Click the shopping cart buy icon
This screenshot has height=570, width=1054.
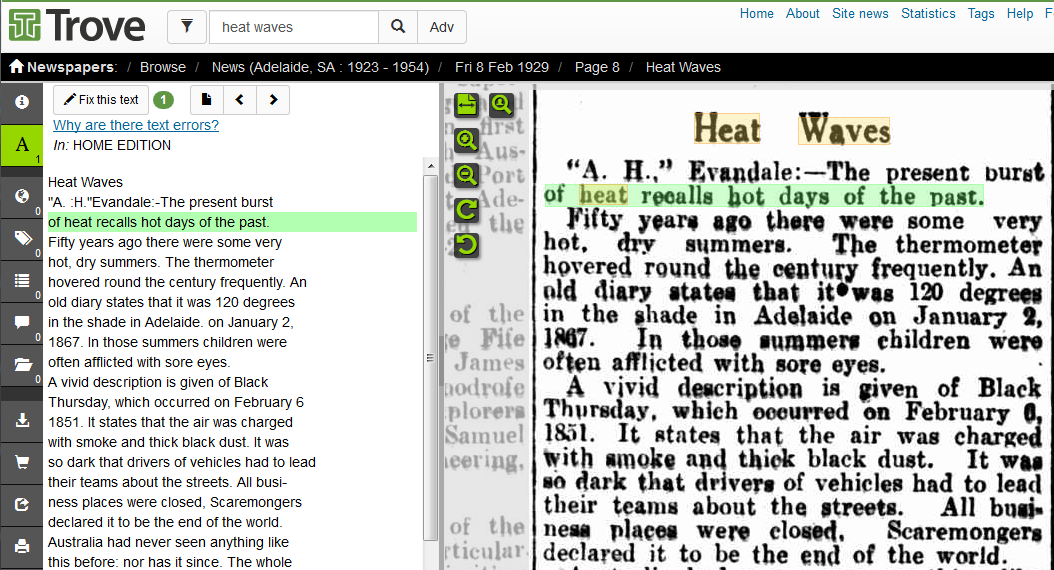pyautogui.click(x=21, y=462)
